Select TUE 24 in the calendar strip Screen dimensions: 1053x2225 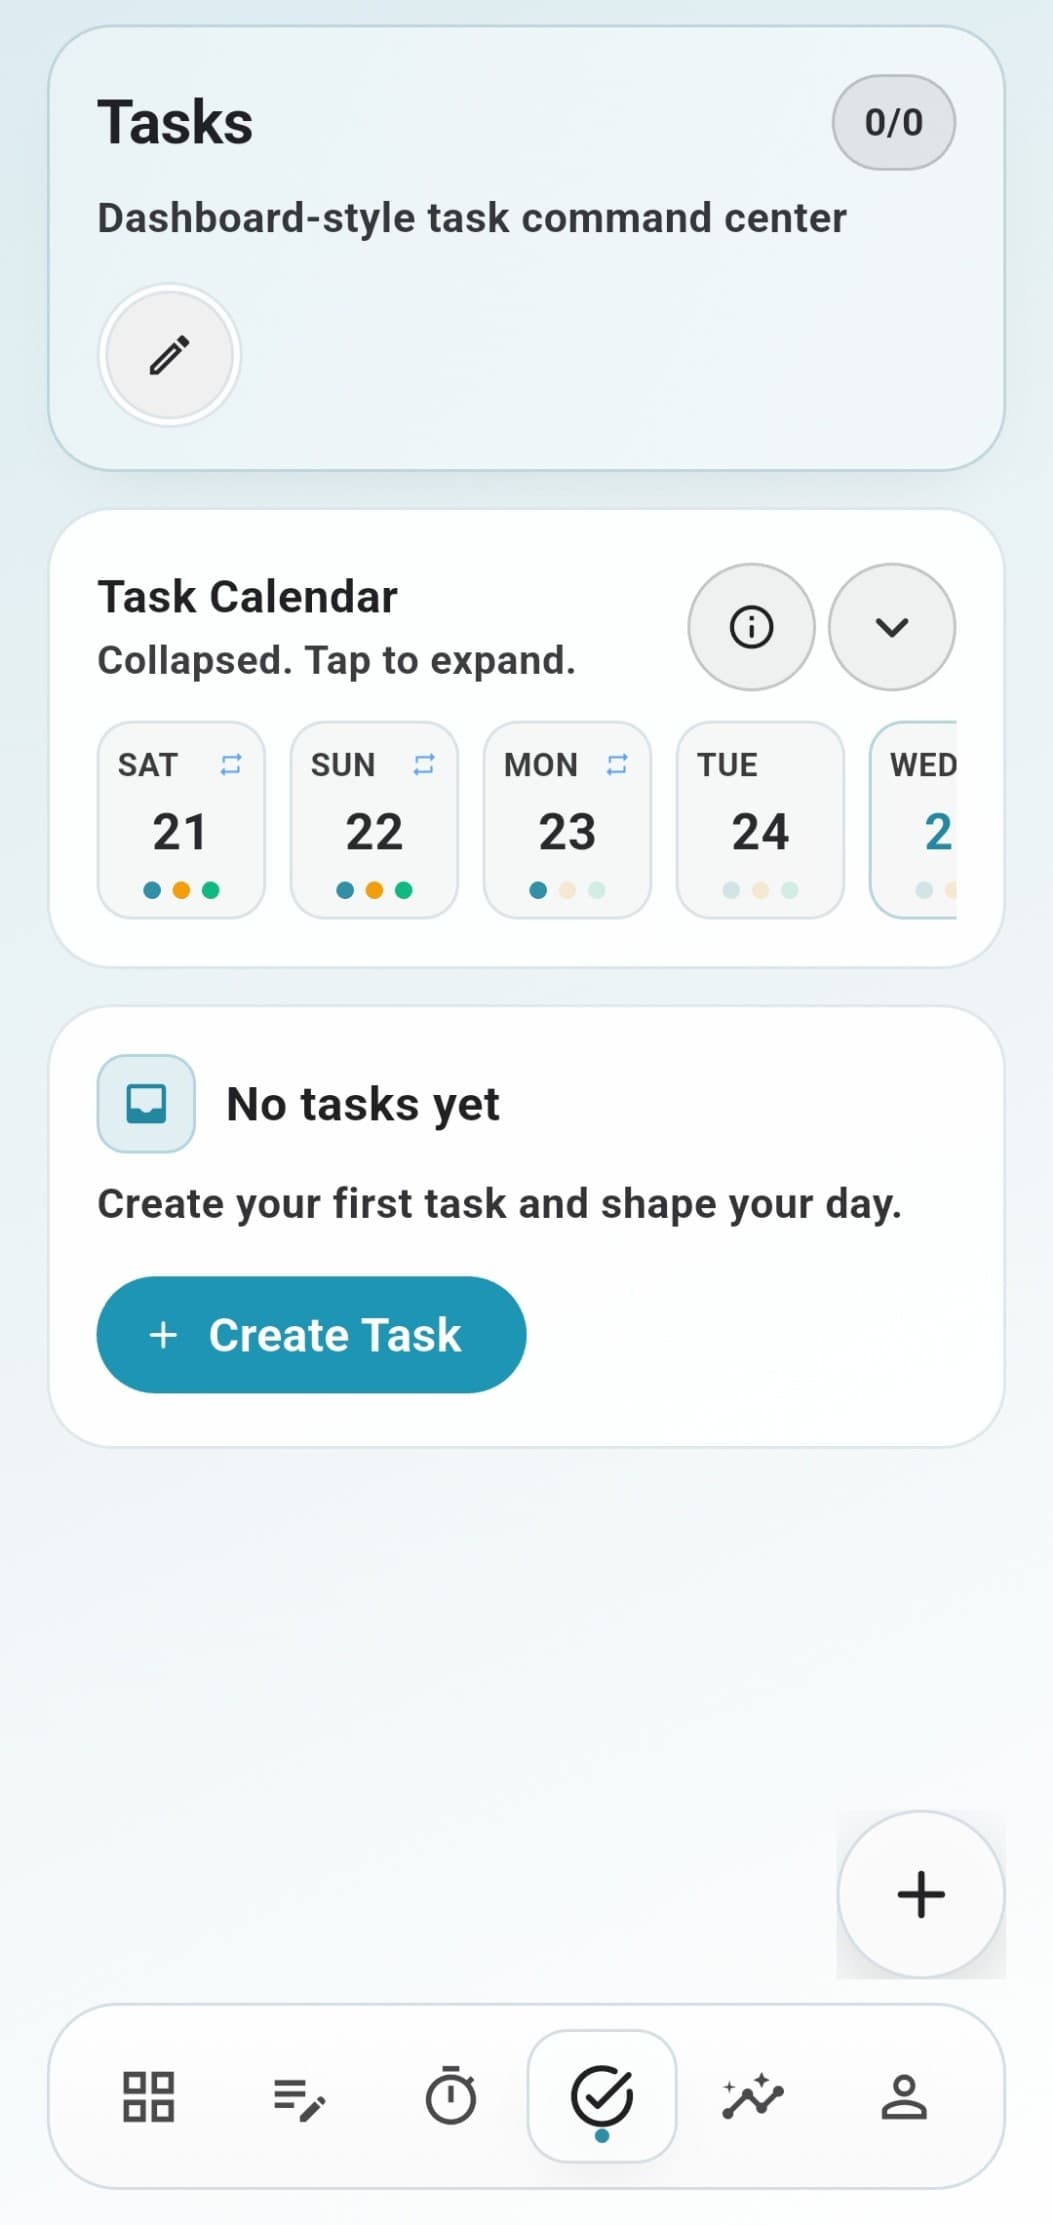[760, 820]
